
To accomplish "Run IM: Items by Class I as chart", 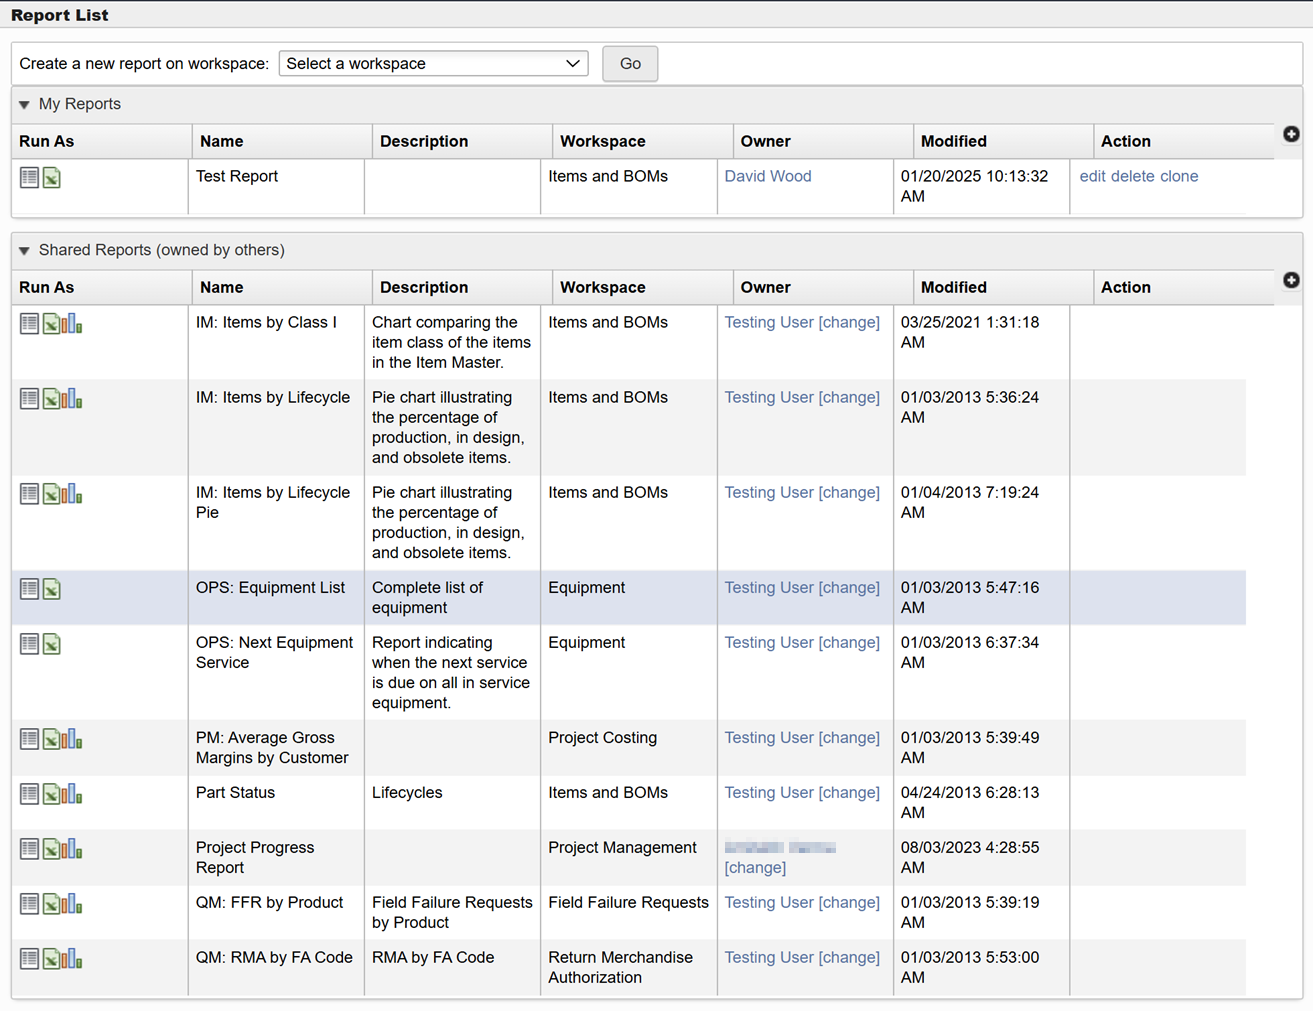I will point(73,324).
